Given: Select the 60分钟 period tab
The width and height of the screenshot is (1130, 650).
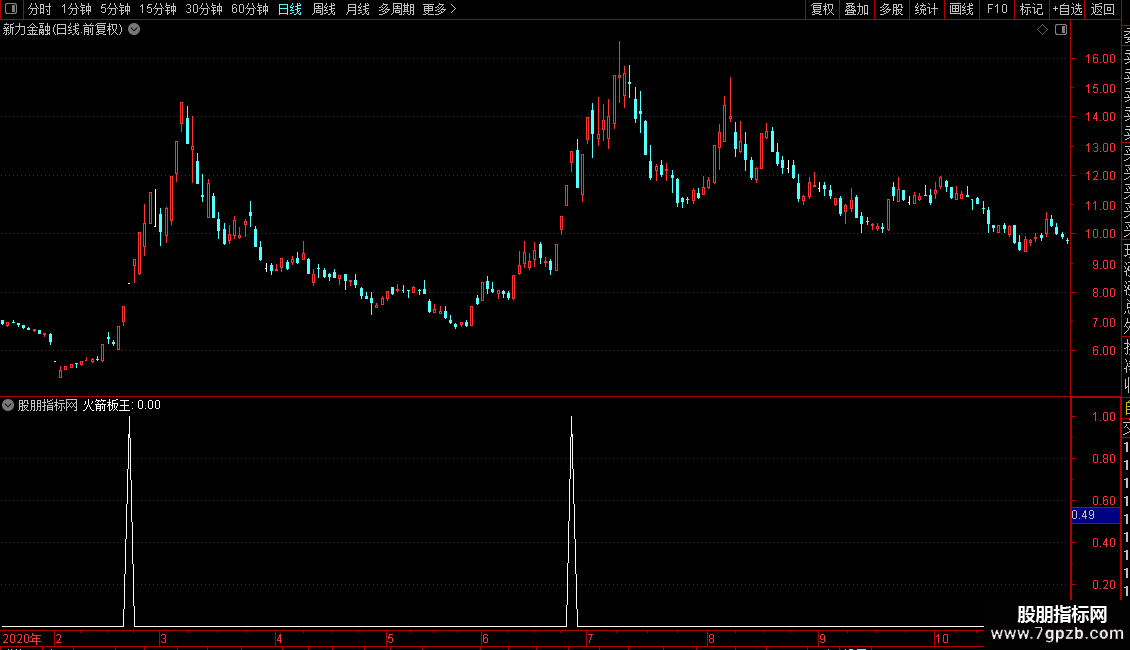Looking at the screenshot, I should pyautogui.click(x=250, y=9).
